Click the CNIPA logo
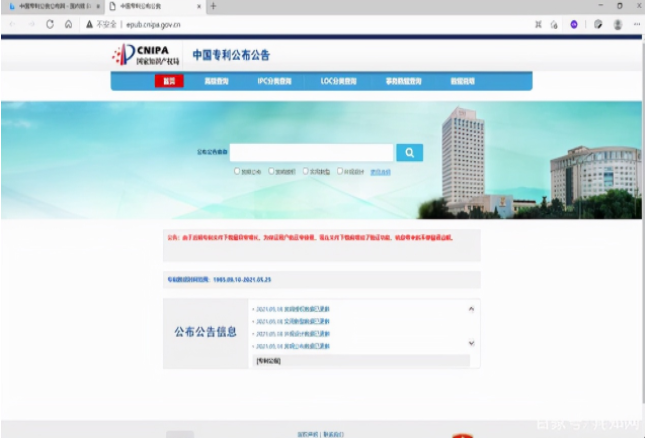 point(140,56)
